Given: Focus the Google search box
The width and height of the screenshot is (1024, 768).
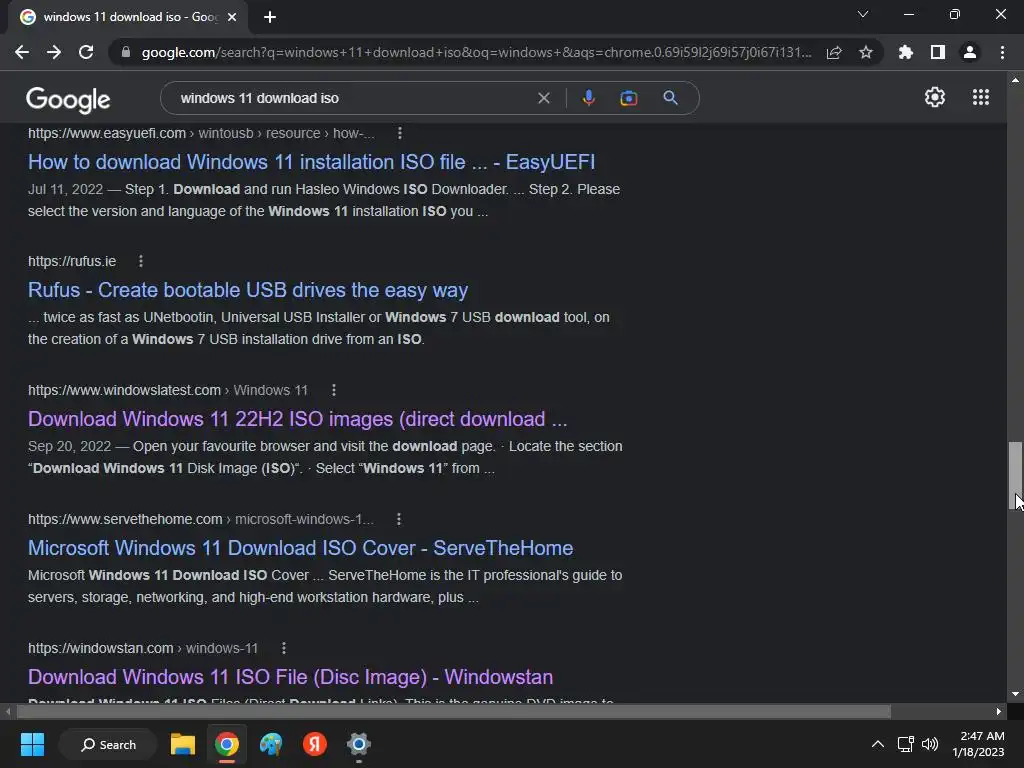Looking at the screenshot, I should tap(353, 98).
